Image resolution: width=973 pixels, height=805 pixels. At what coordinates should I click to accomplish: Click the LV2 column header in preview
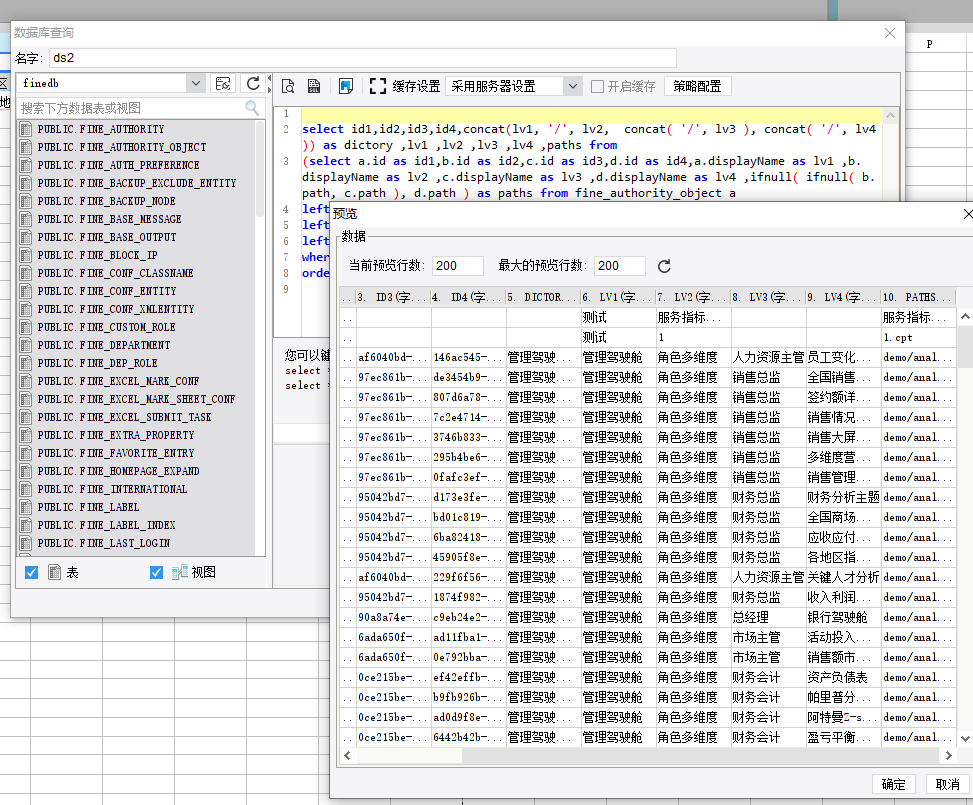click(694, 297)
